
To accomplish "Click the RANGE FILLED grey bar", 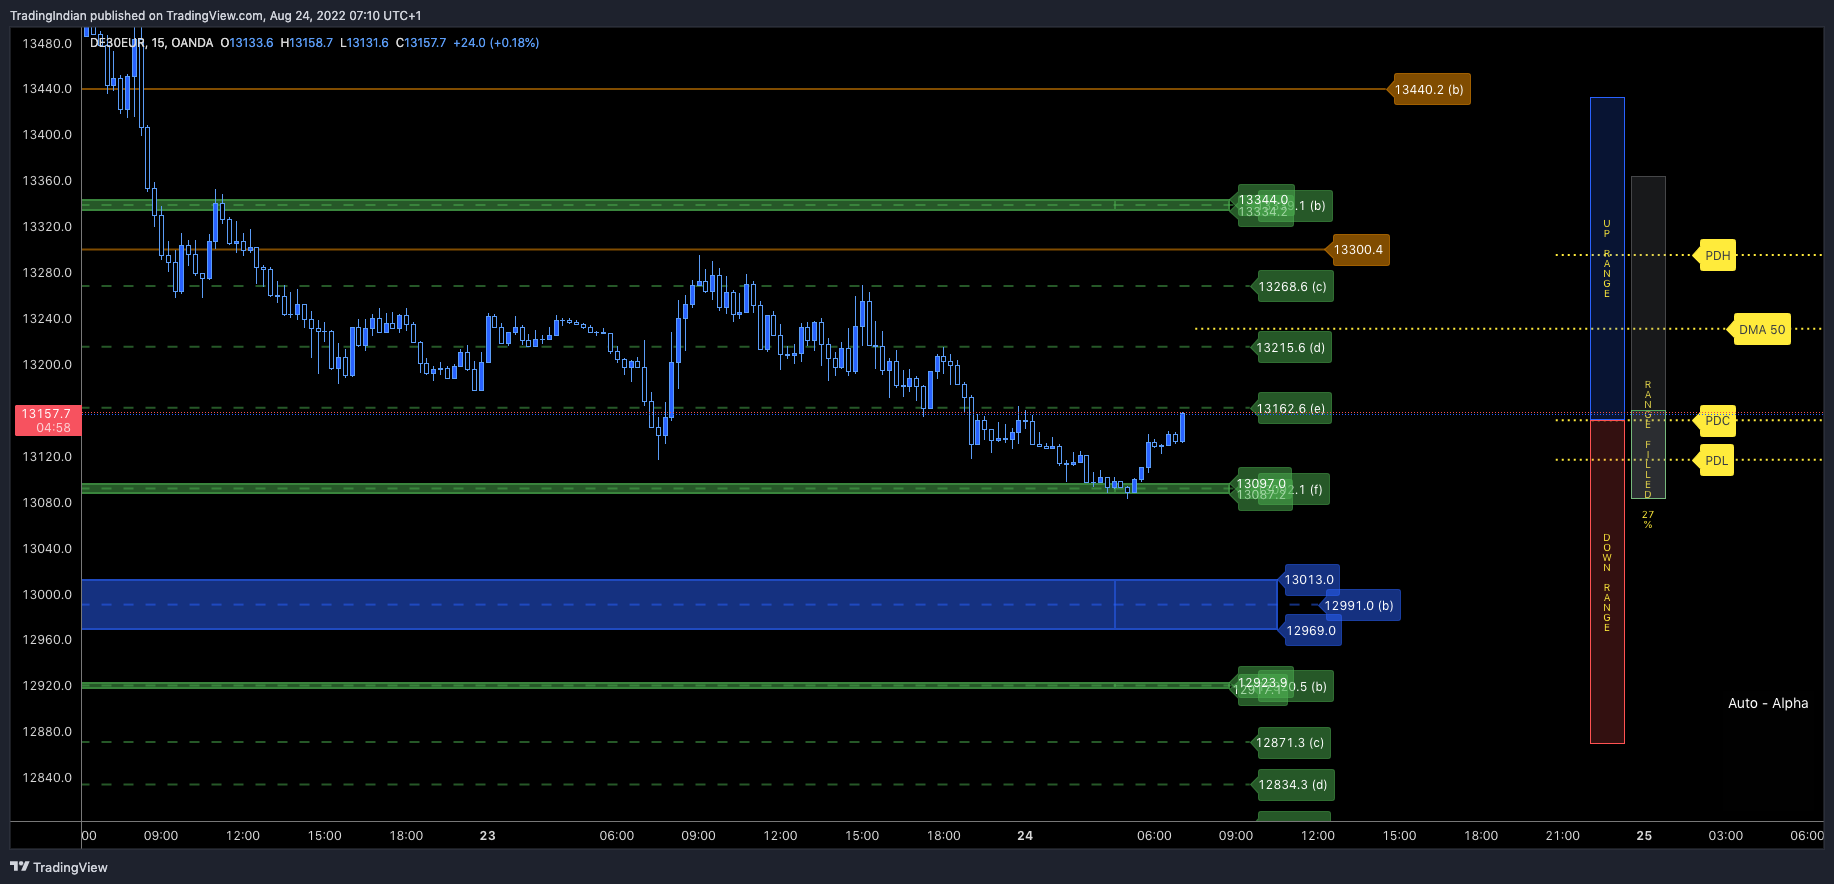I will (x=1648, y=338).
